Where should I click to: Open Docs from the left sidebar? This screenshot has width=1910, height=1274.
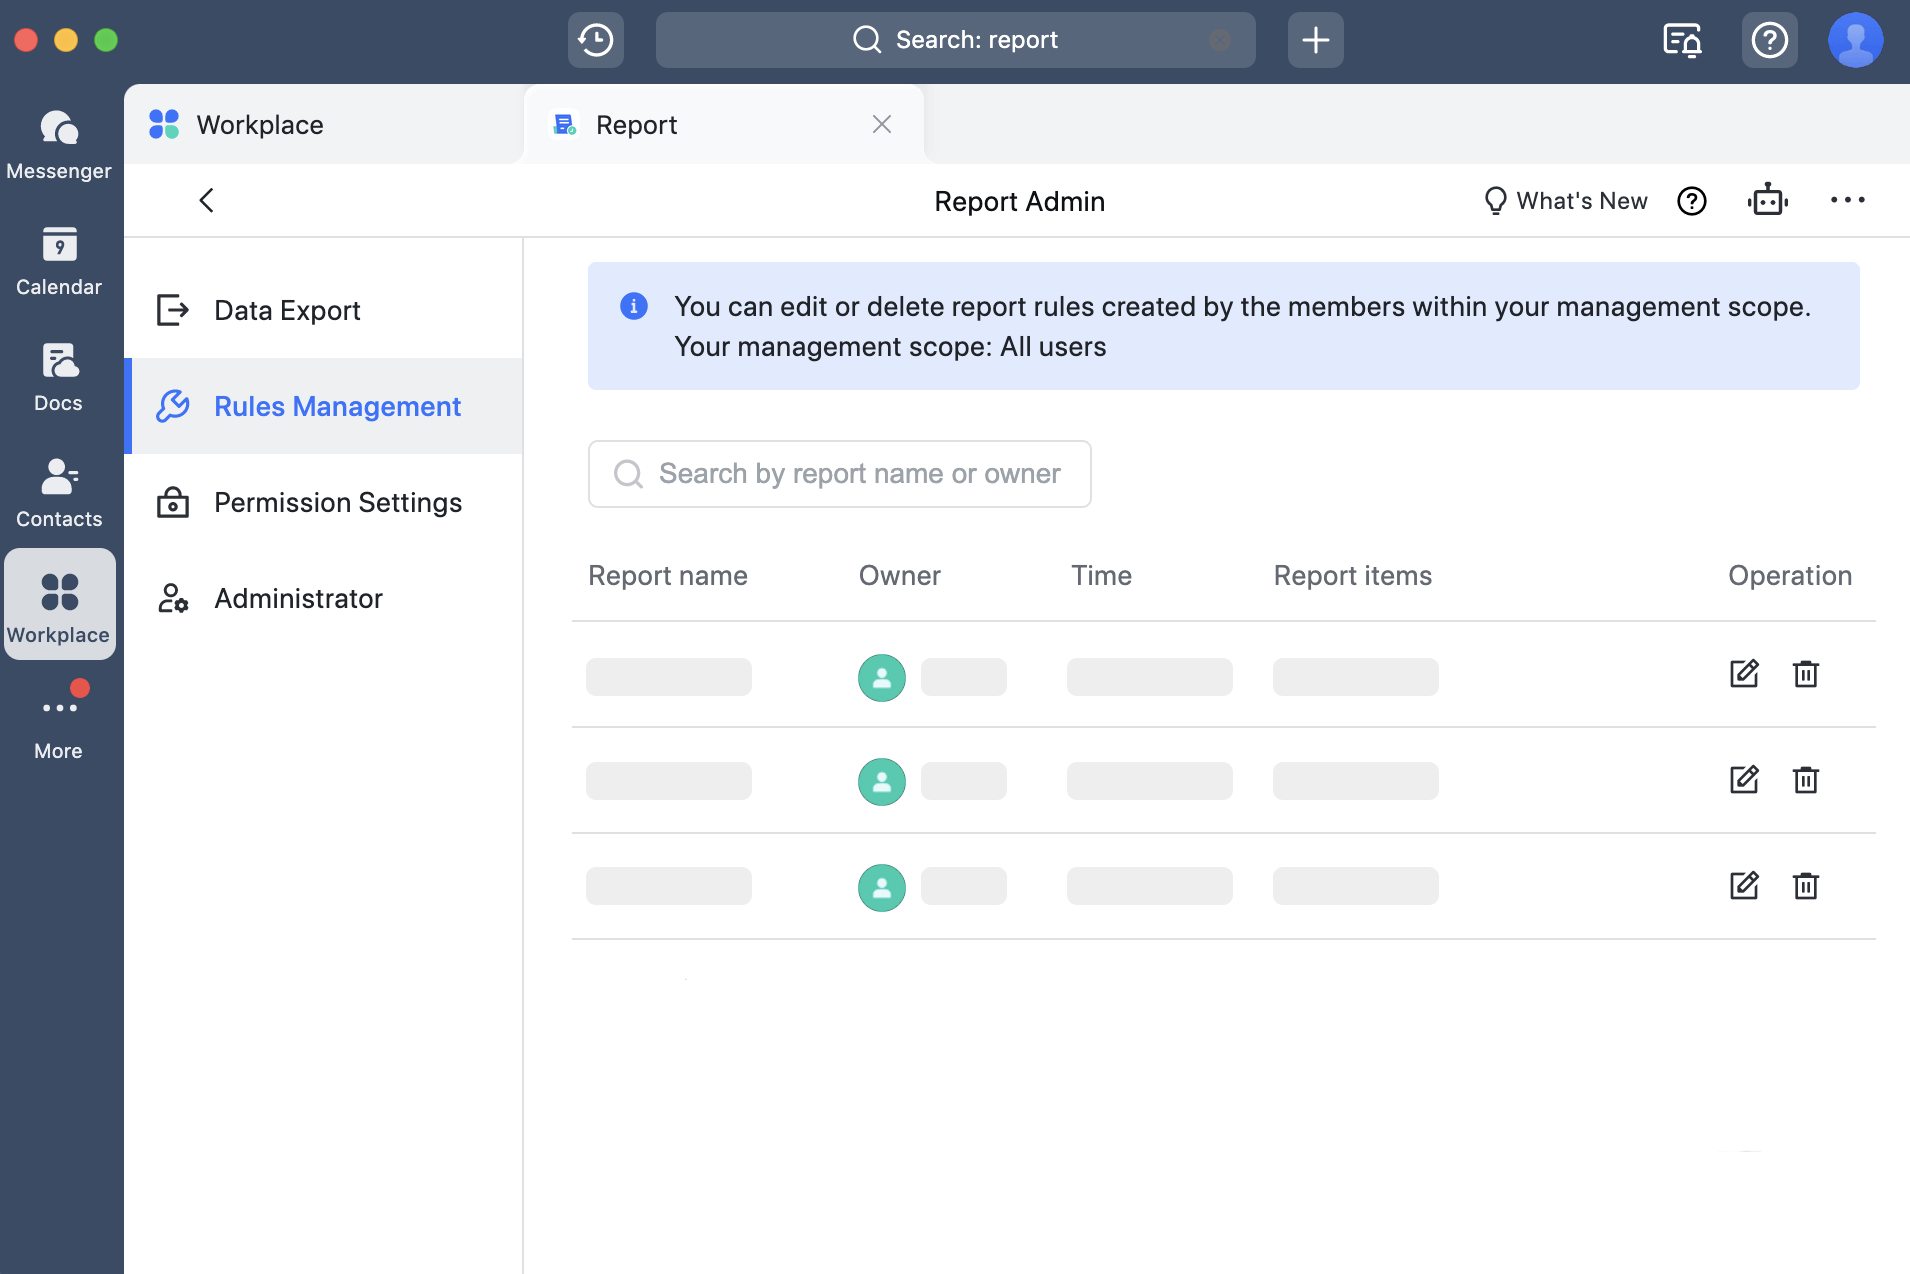tap(59, 375)
